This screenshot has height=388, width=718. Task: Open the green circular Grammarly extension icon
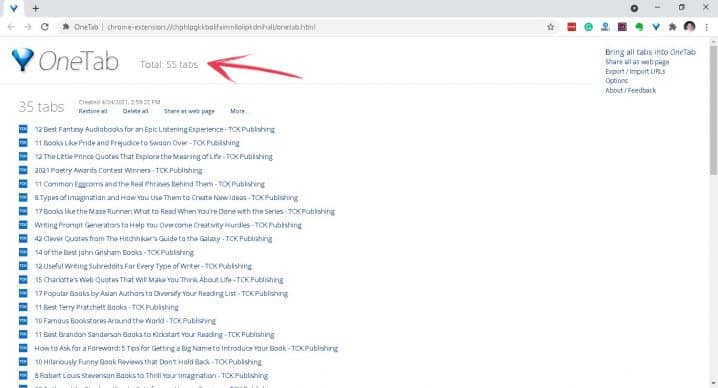[x=588, y=27]
